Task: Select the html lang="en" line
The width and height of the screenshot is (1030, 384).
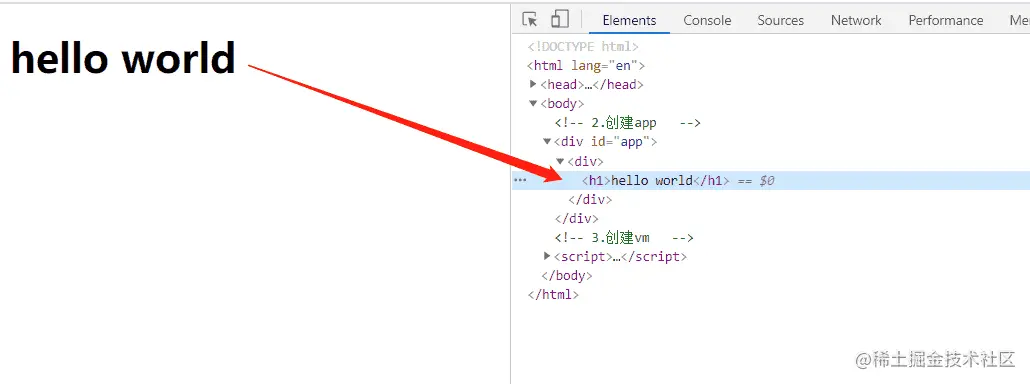Action: pyautogui.click(x=586, y=66)
